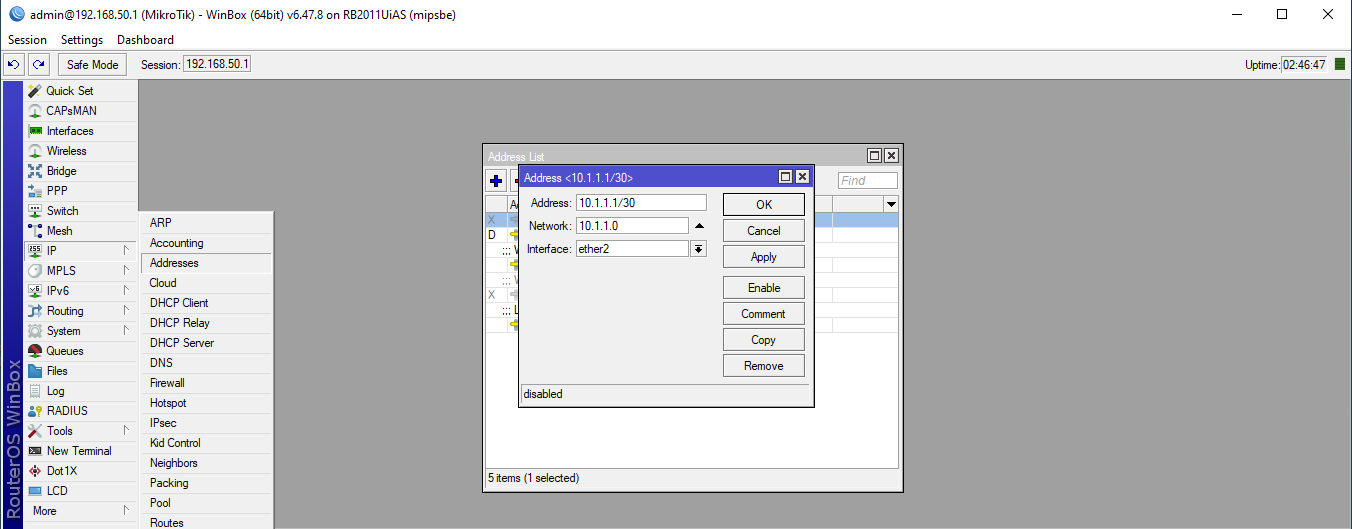1352x529 pixels.
Task: Click the Enable button
Action: [x=764, y=288]
